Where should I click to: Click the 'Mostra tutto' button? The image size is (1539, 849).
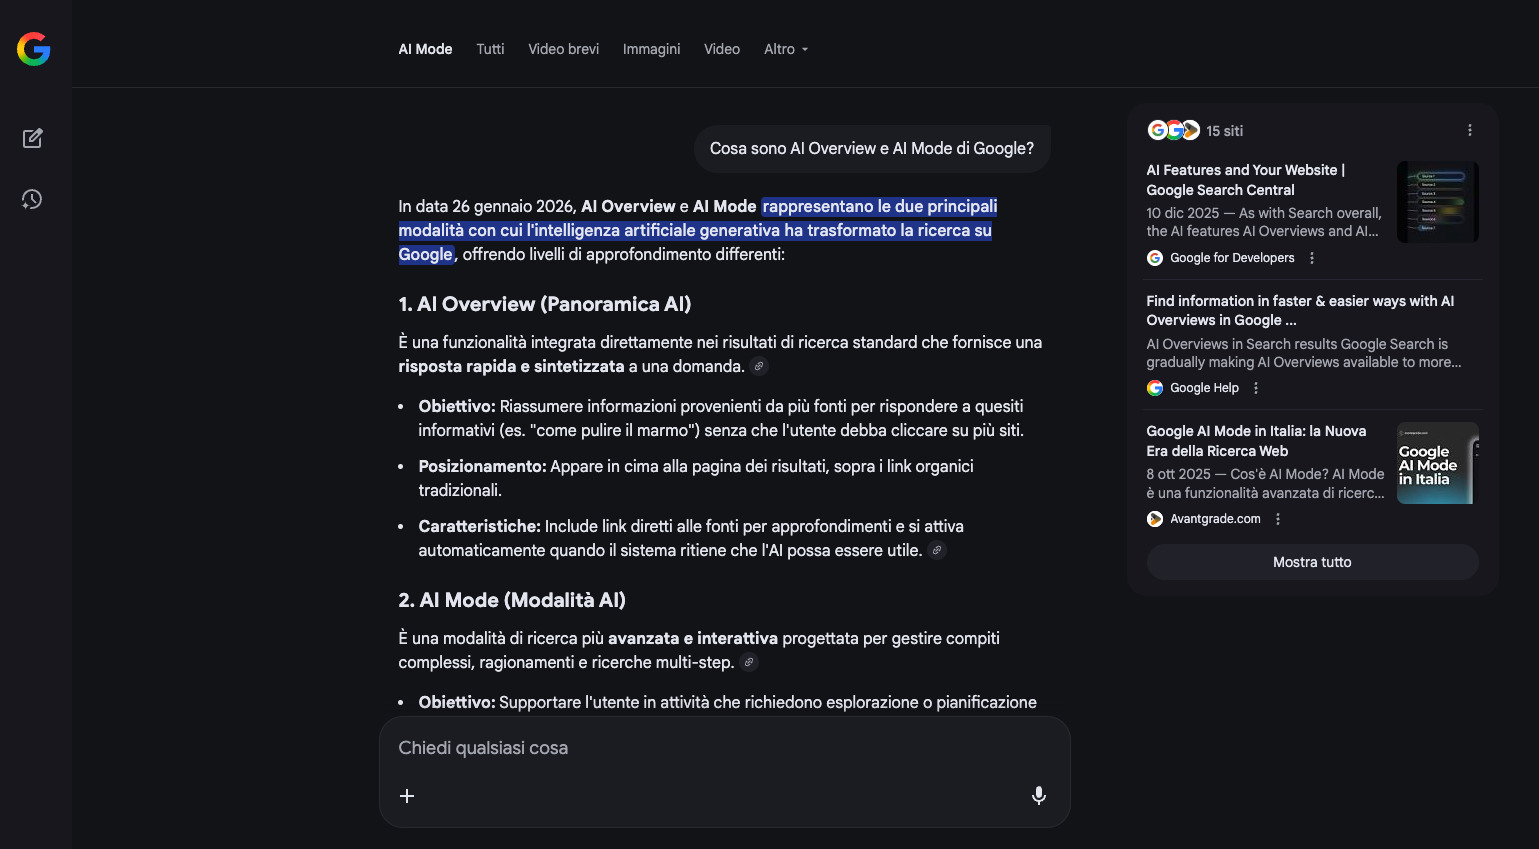[1311, 562]
